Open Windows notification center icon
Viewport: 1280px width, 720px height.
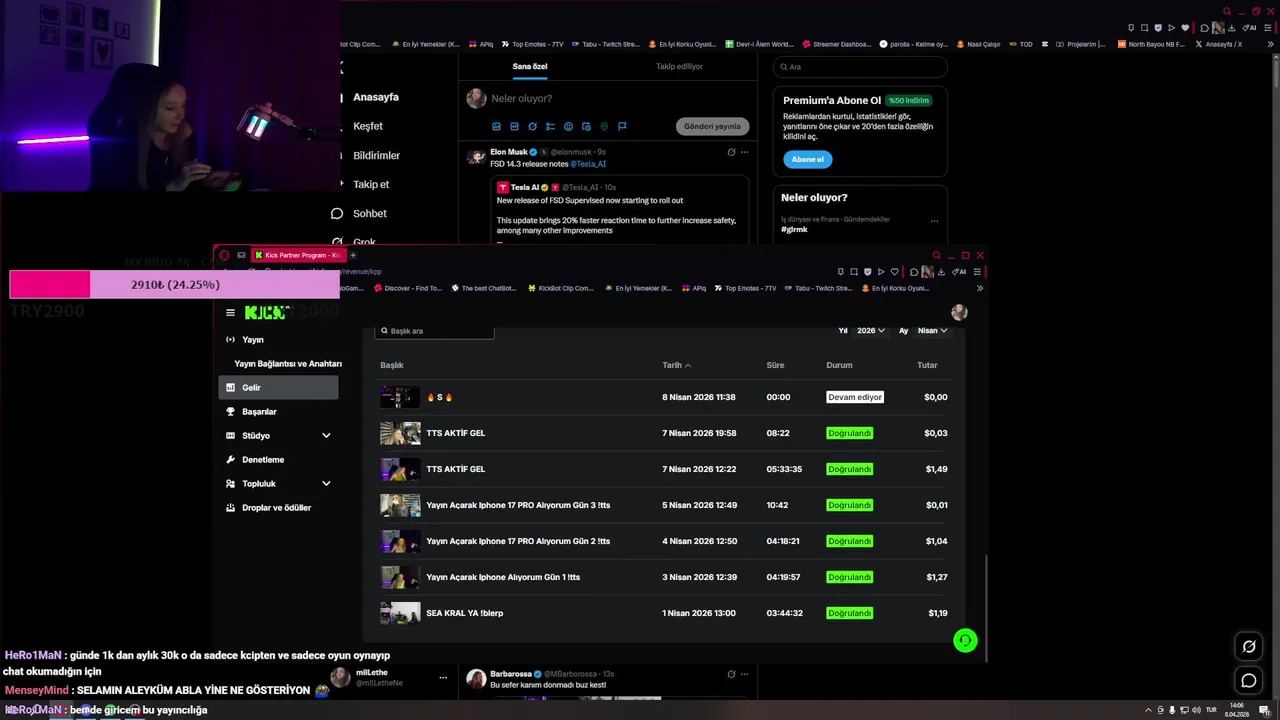point(1266,710)
